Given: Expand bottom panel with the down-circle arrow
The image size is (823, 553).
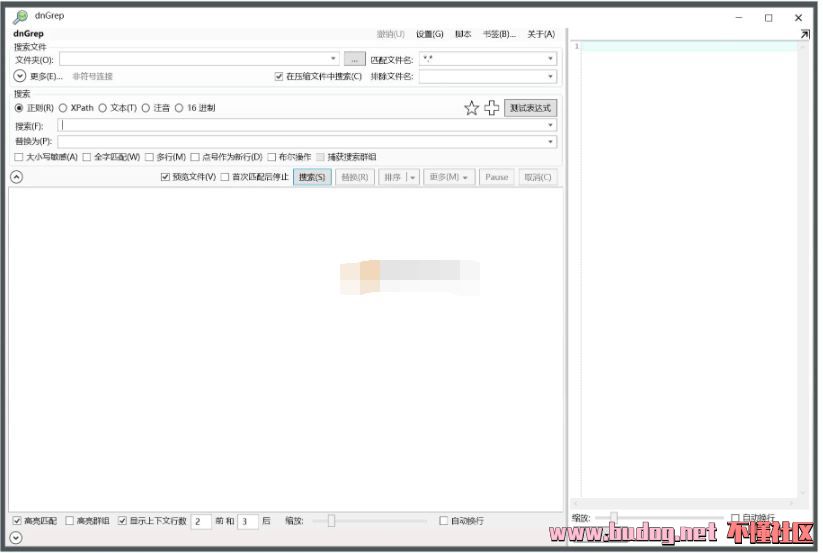Looking at the screenshot, I should point(16,540).
